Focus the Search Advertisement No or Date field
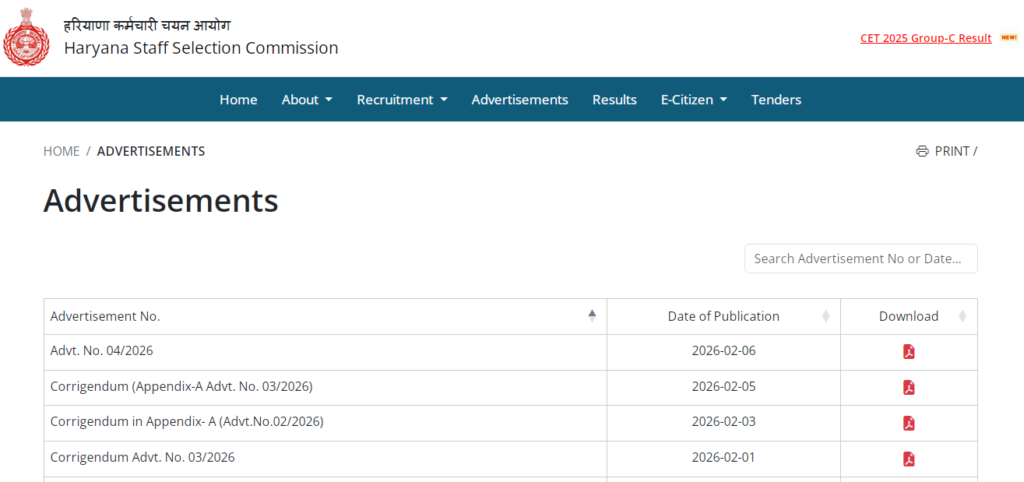The height and width of the screenshot is (482, 1024). 860,258
